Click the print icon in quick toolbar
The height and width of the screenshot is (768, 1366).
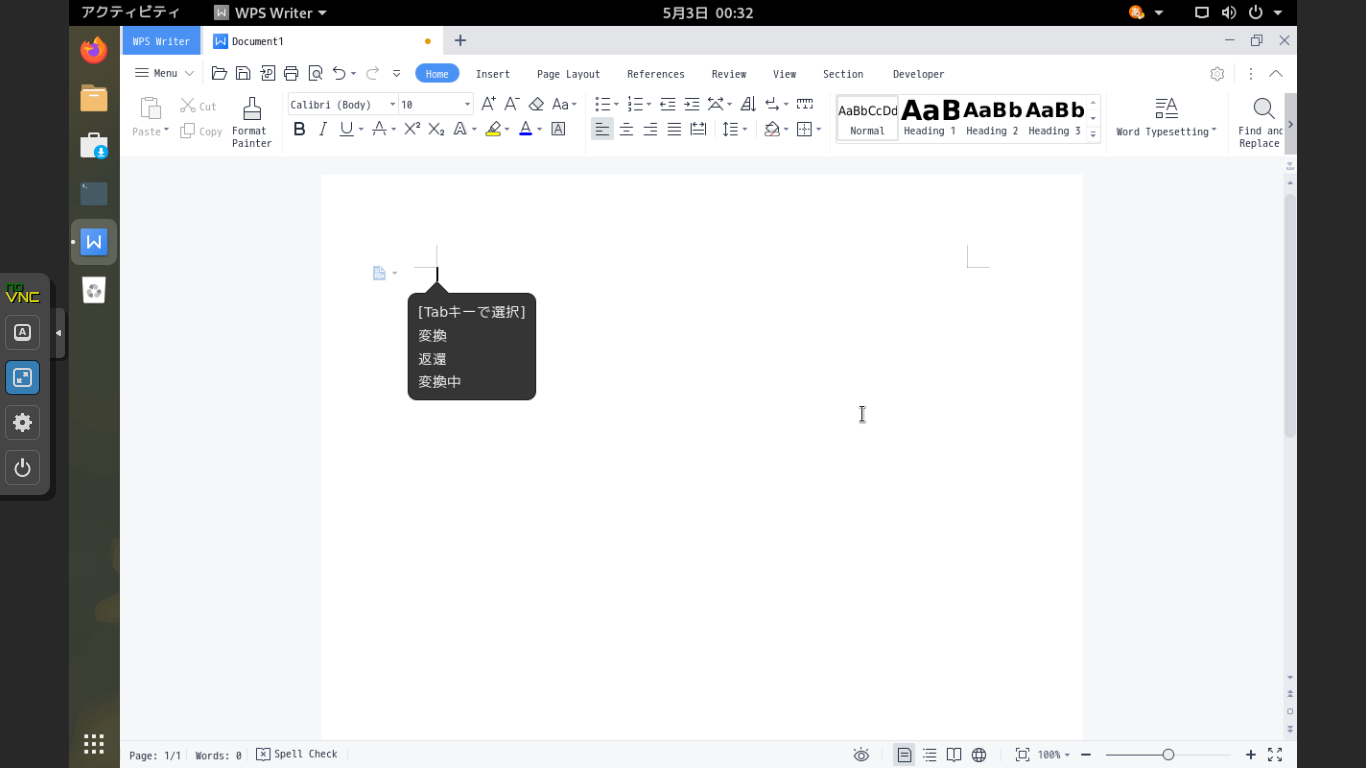pos(291,73)
